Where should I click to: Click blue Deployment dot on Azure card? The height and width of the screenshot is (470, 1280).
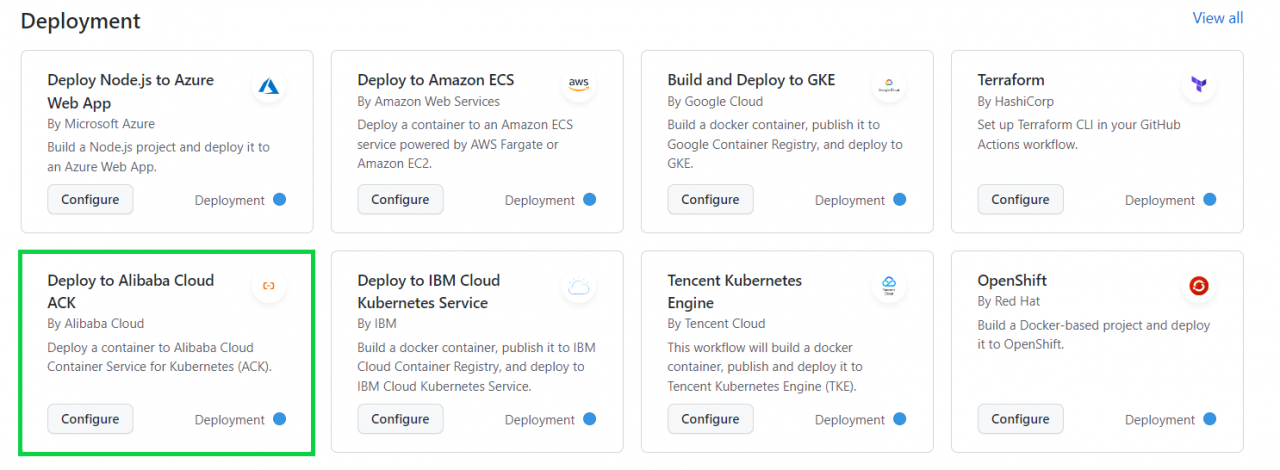(x=279, y=199)
